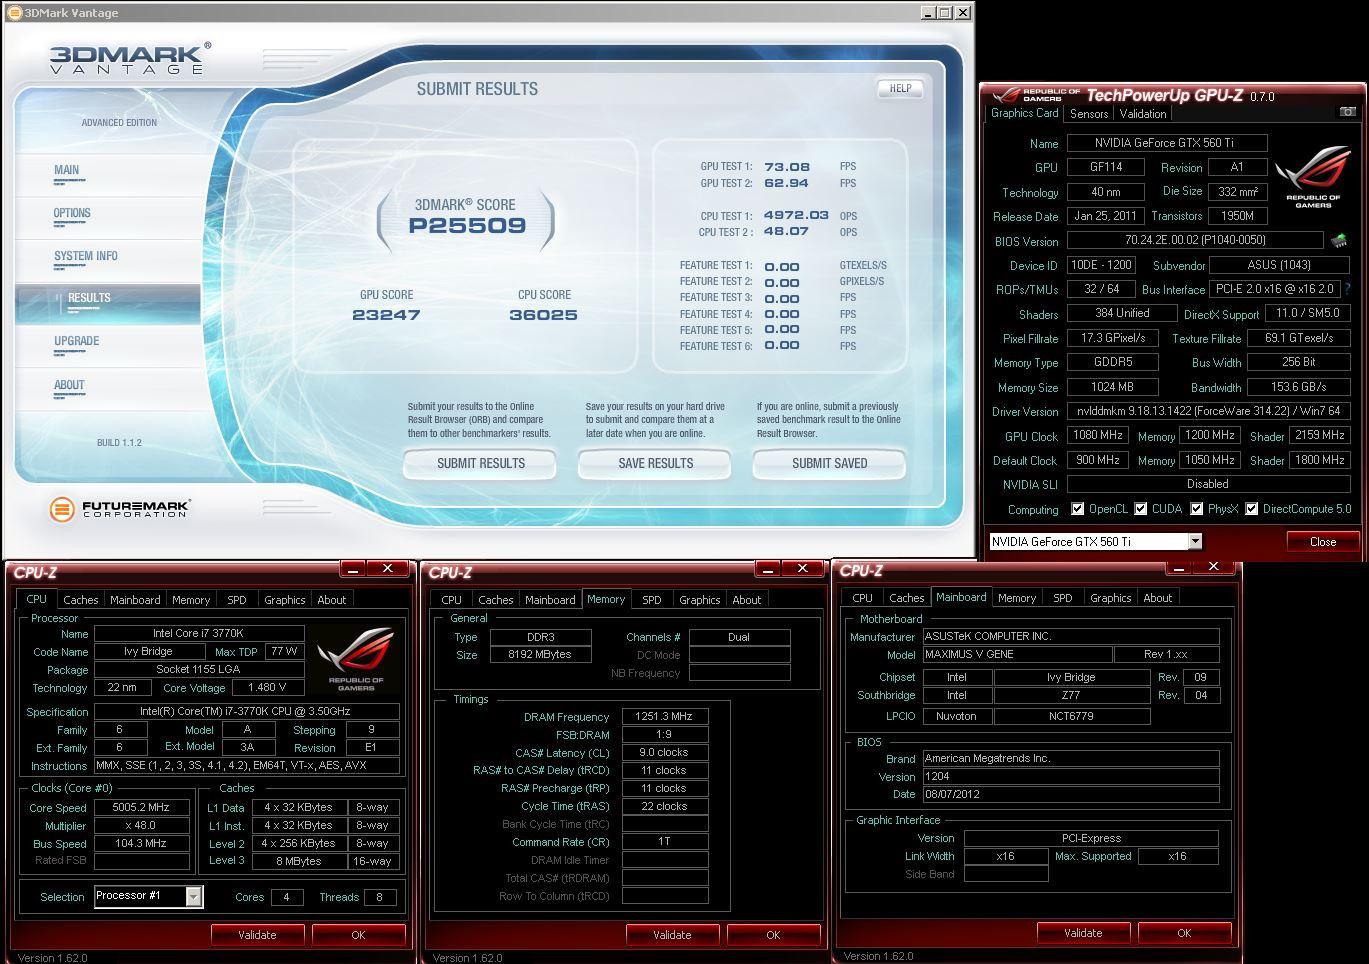Viewport: 1369px width, 964px height.
Task: Click SUBMIT SAVED button
Action: [829, 463]
